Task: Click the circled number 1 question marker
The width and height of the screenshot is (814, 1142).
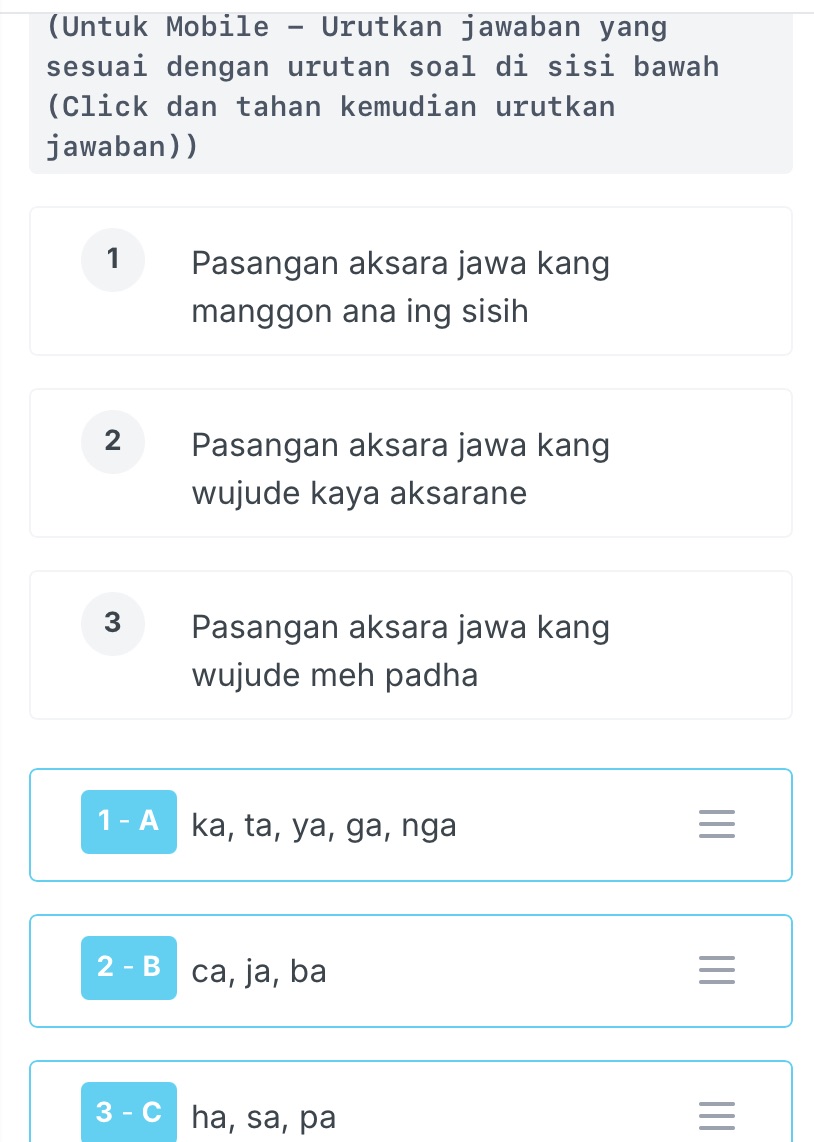Action: pos(112,259)
